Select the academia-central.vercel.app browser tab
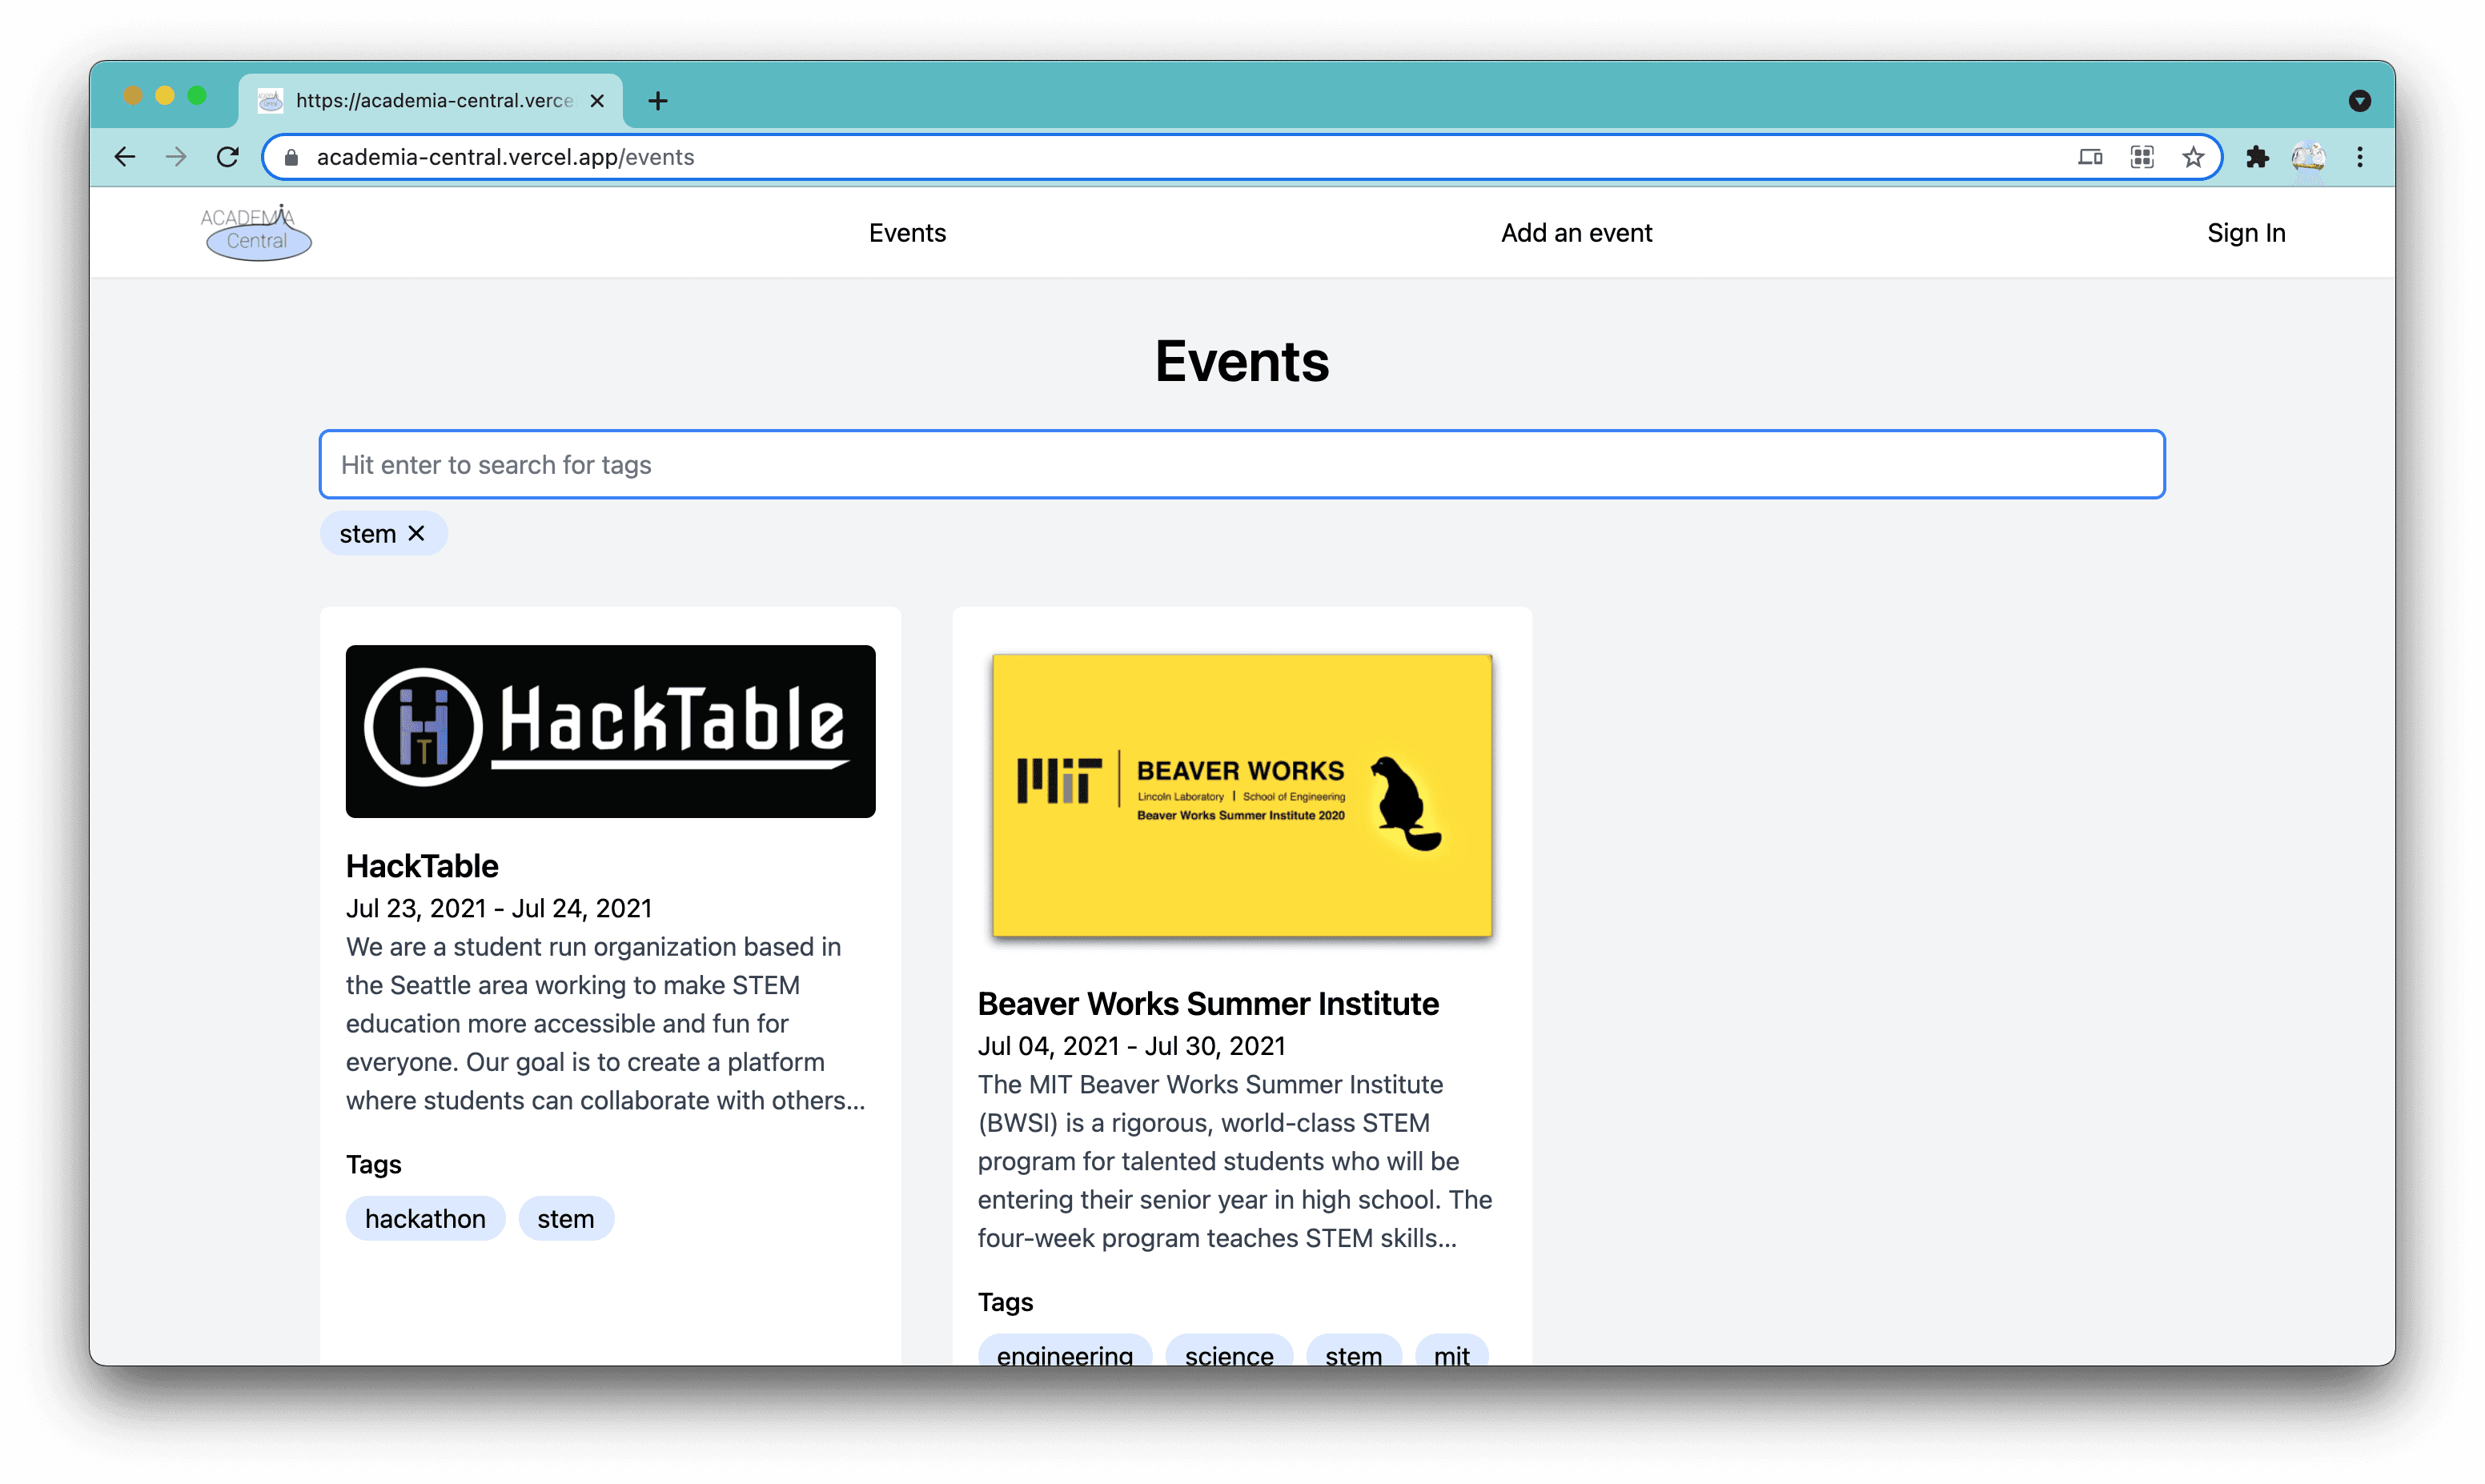 [x=430, y=101]
